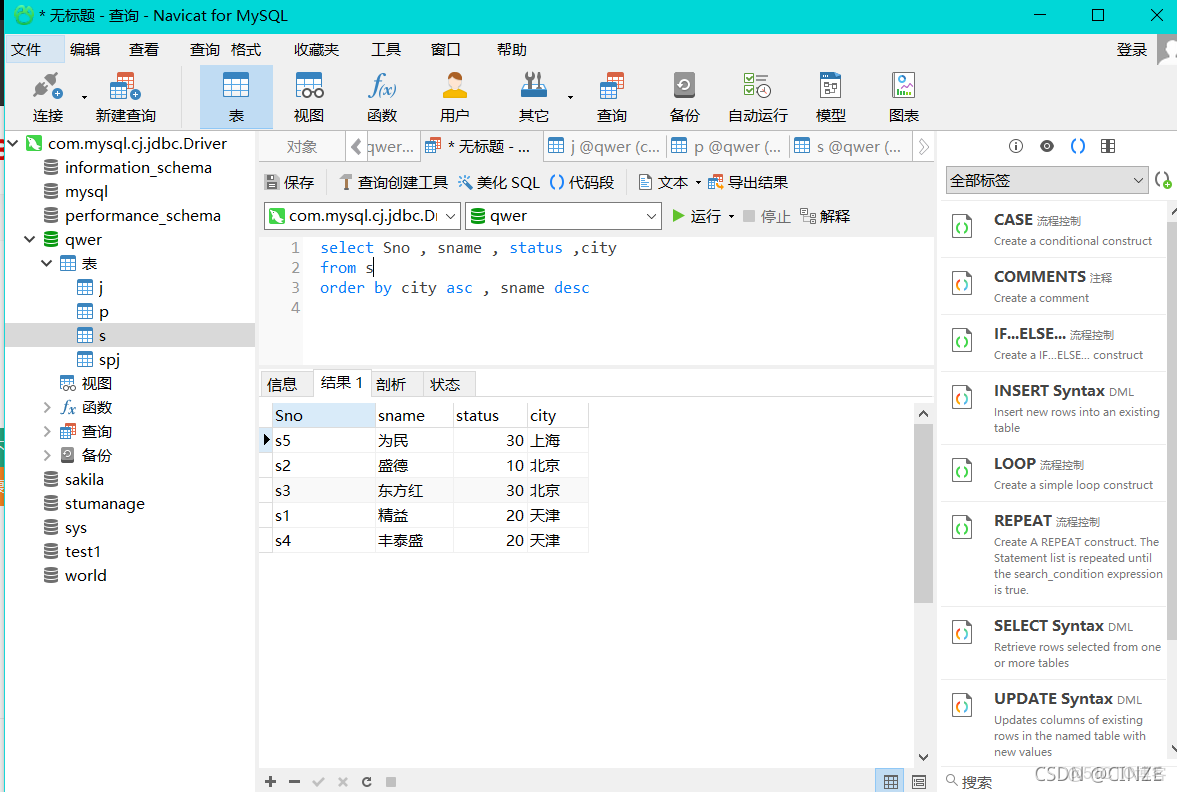The width and height of the screenshot is (1177, 792).
Task: Click the stop square in result toolbar
Action: coord(390,781)
